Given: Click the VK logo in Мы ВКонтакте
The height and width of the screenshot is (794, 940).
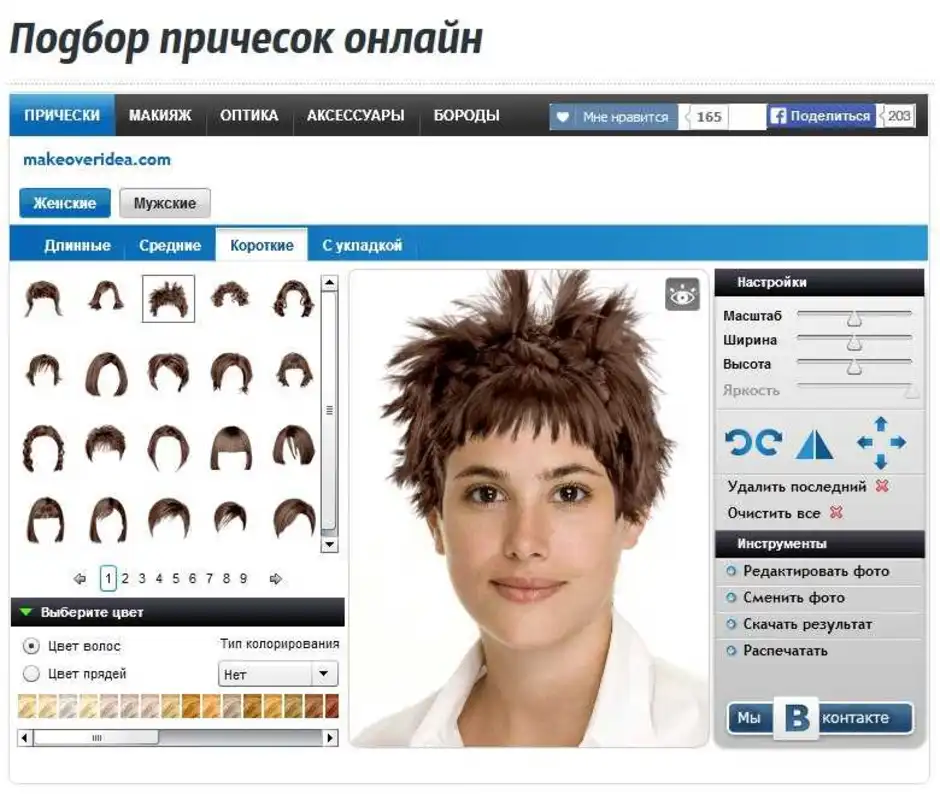Looking at the screenshot, I should tap(796, 717).
